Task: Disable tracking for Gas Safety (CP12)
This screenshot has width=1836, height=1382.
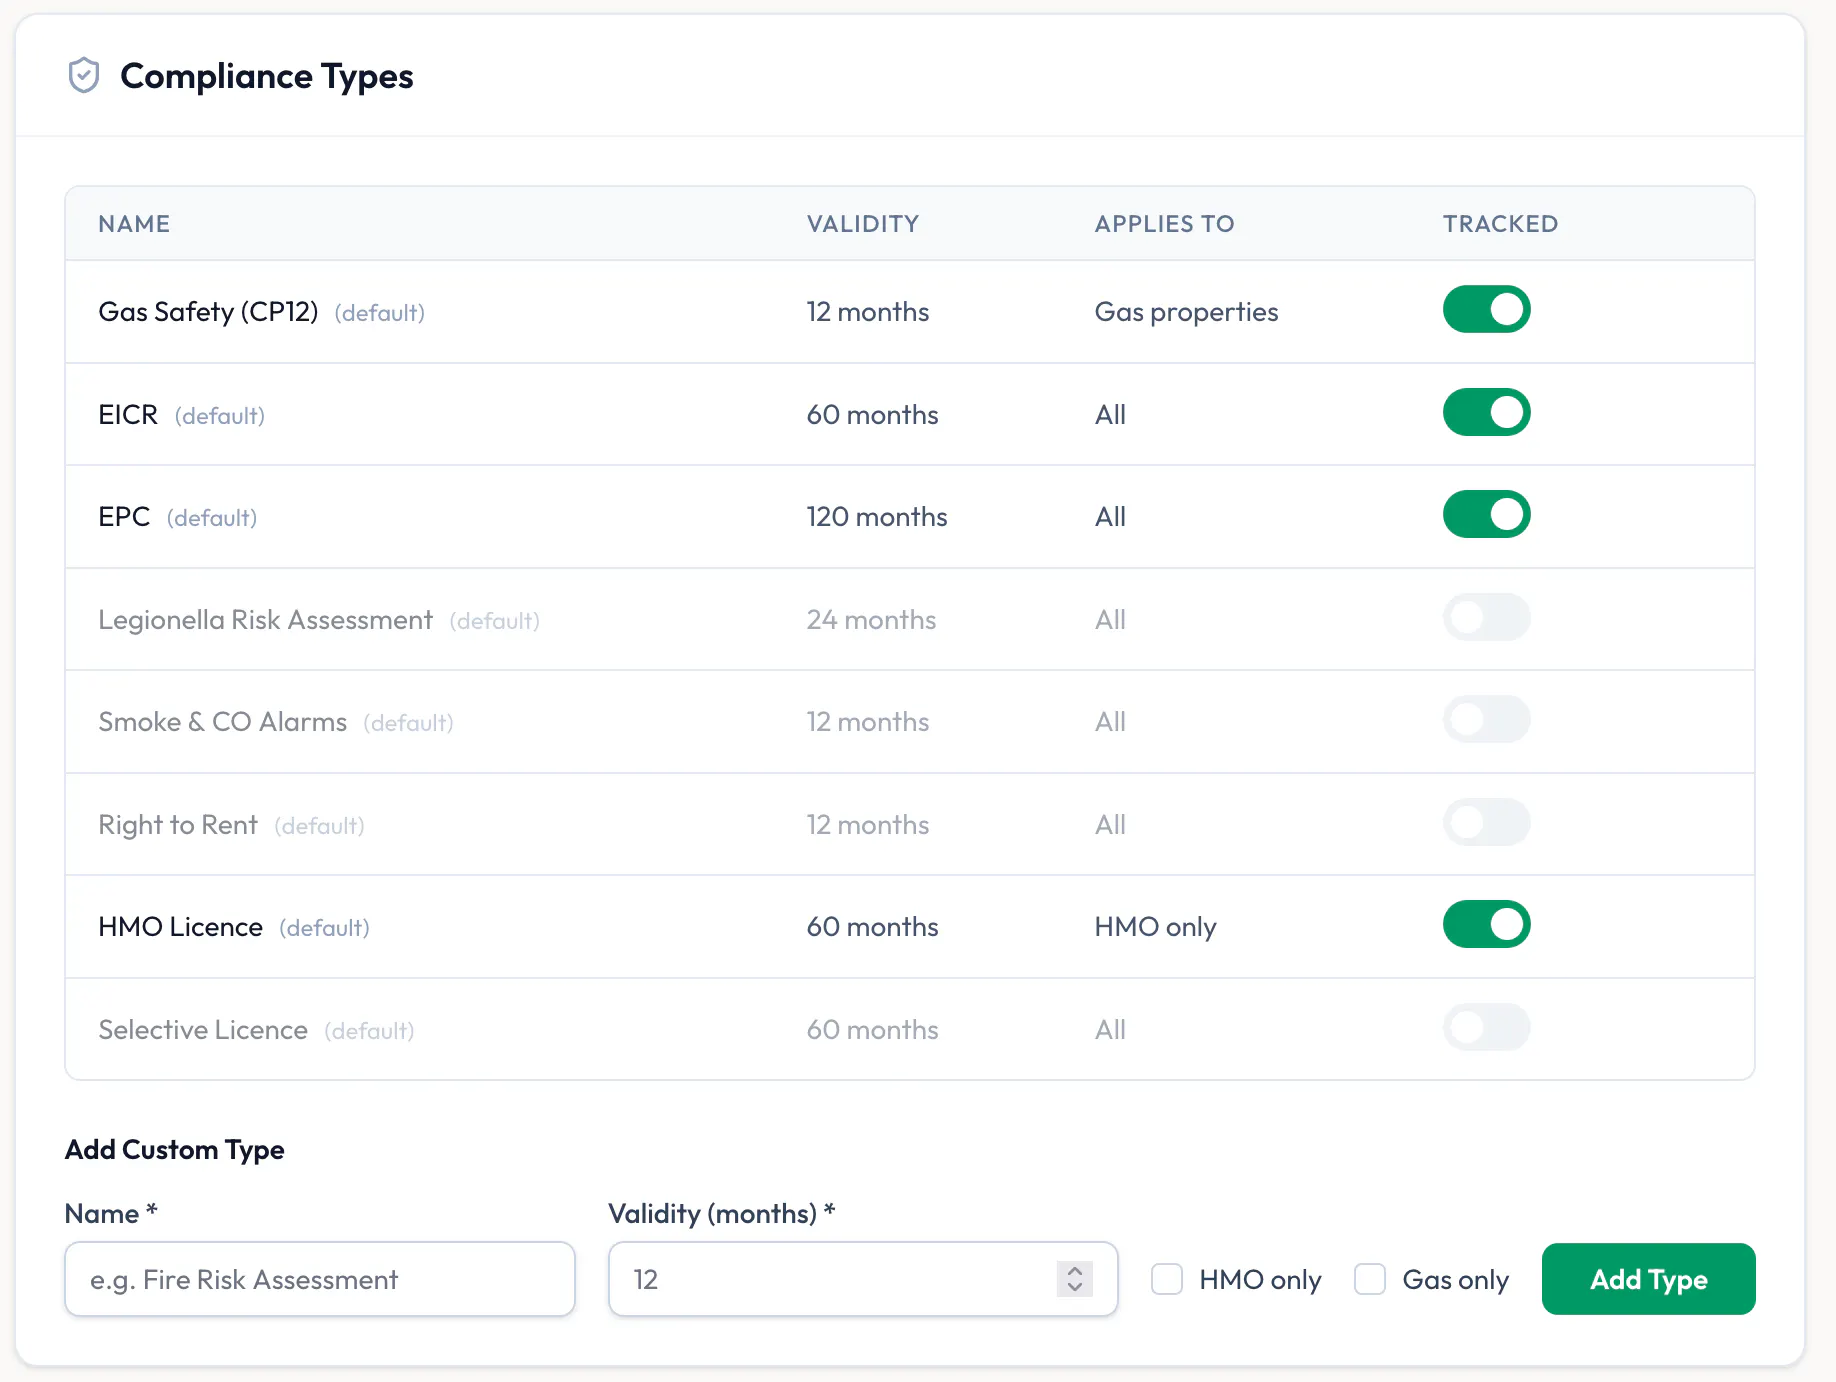Action: [x=1486, y=309]
